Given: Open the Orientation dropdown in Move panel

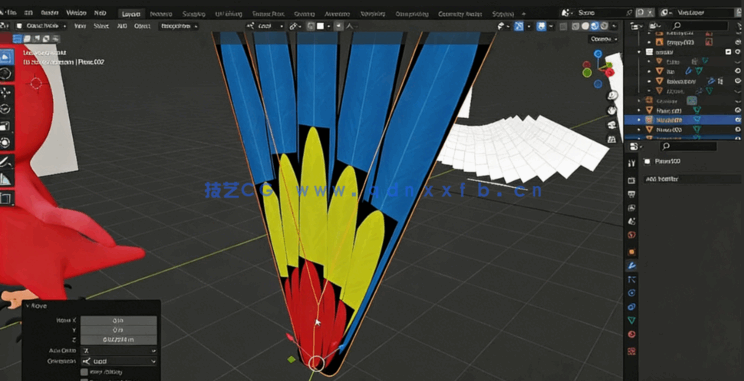Looking at the screenshot, I should (119, 361).
